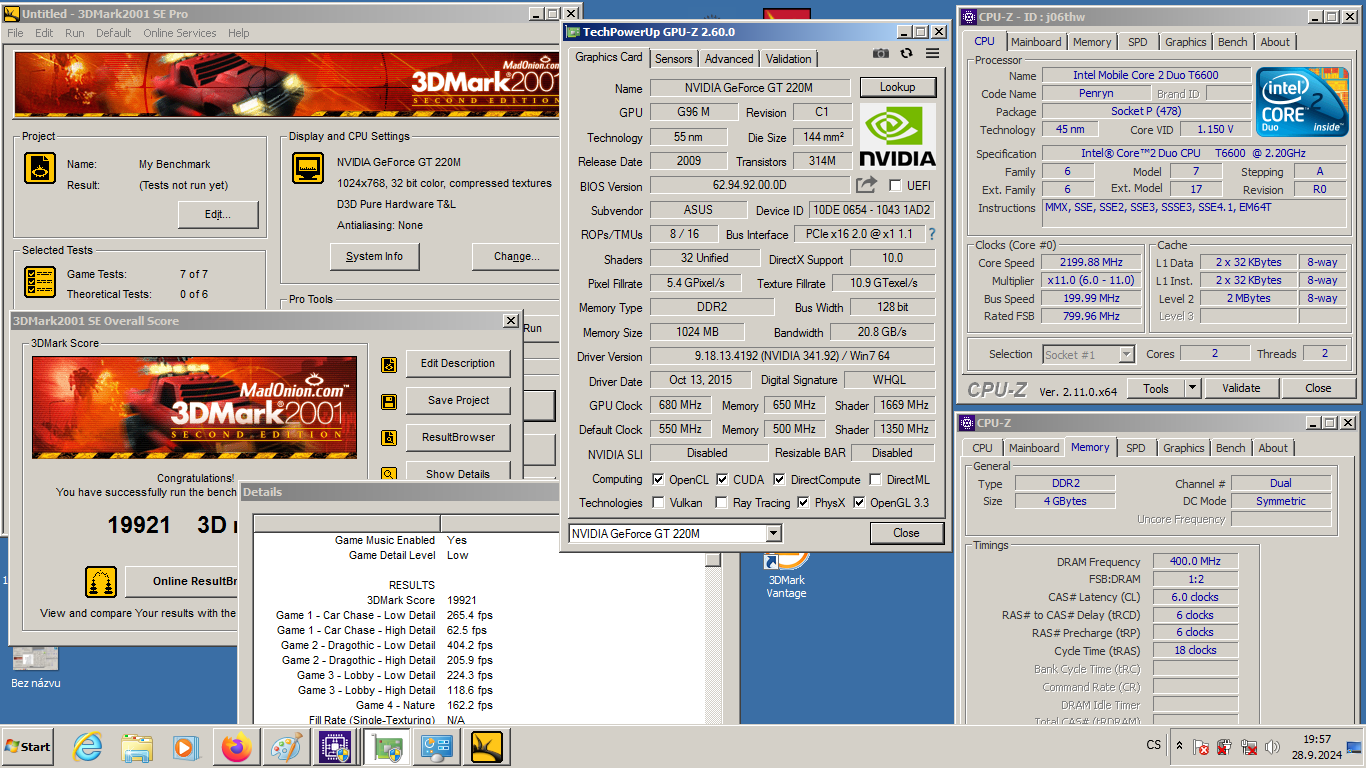This screenshot has height=768, width=1366.
Task: Click the Project icon beside My Benchmark
Action: click(x=40, y=168)
